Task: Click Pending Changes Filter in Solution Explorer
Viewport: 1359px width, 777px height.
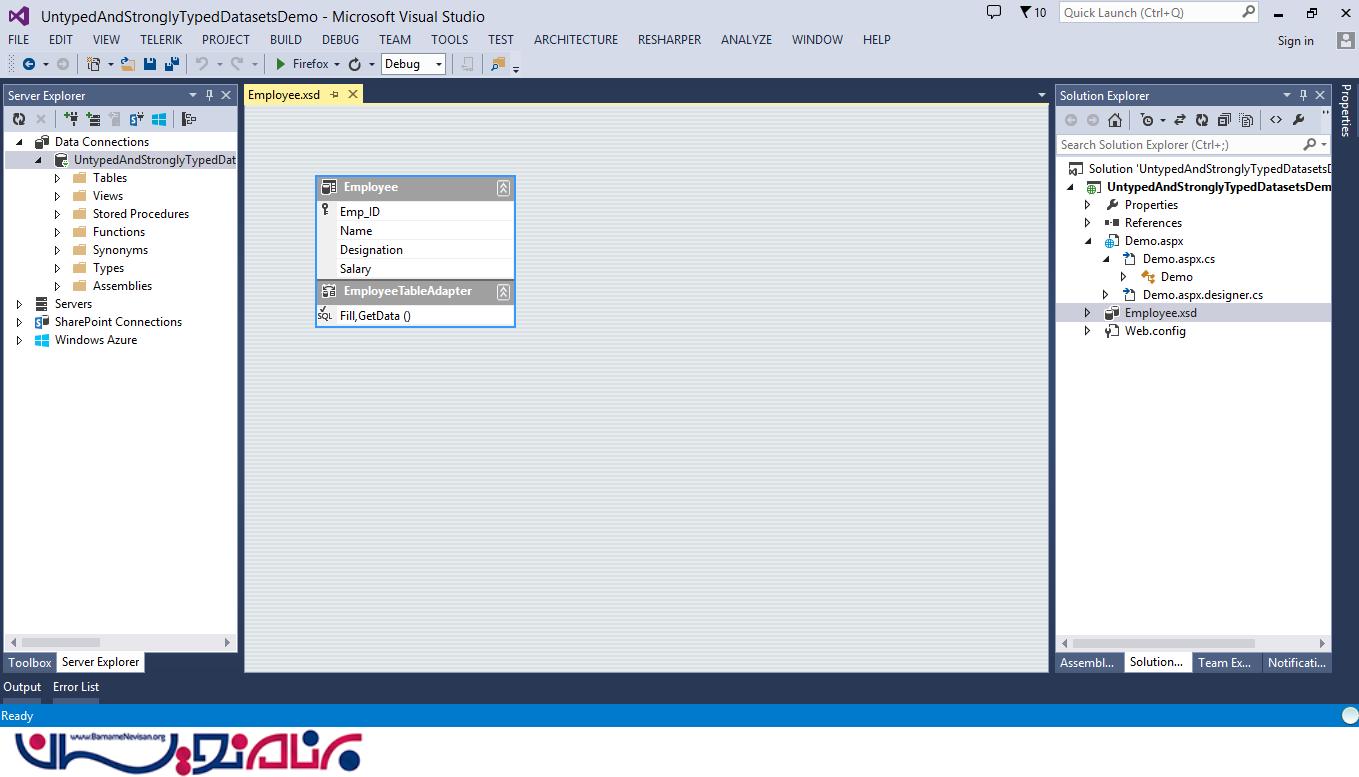Action: click(x=1147, y=120)
